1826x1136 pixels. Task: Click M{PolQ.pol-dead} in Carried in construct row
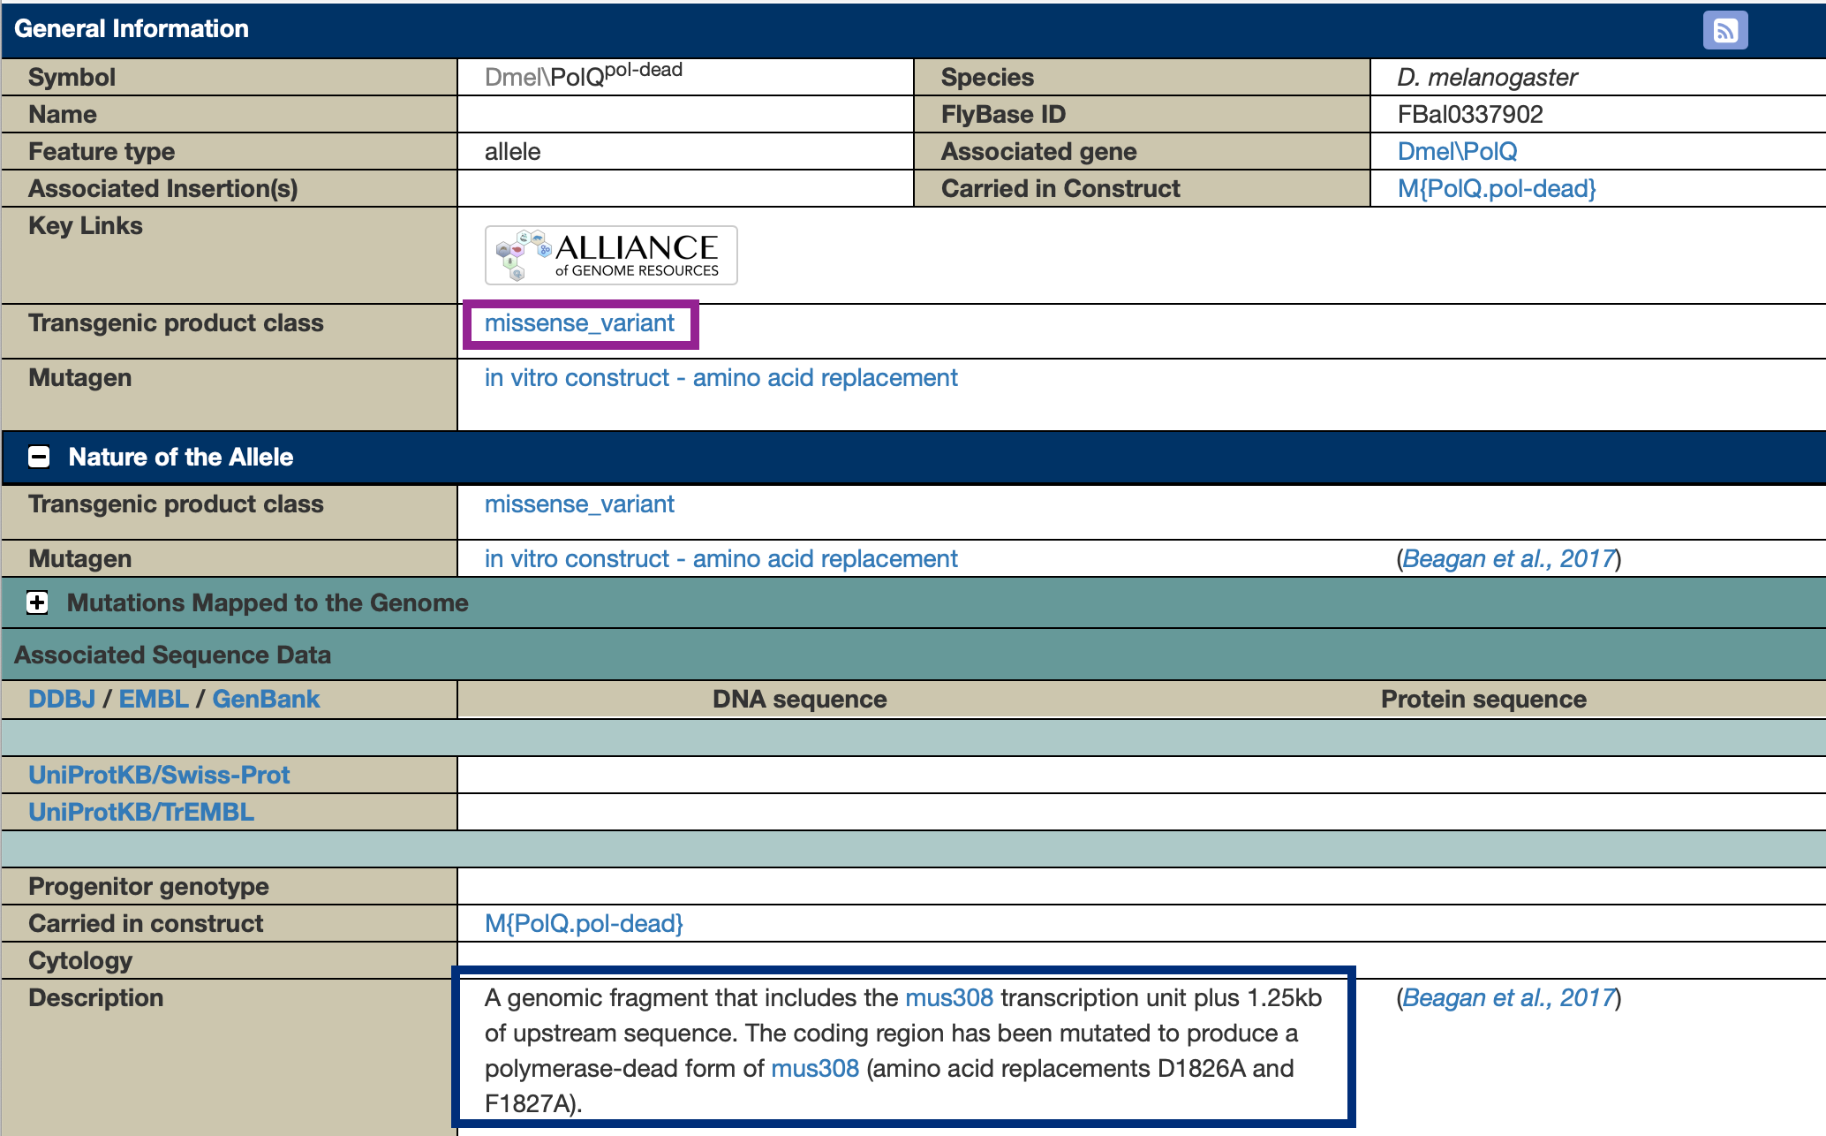[583, 923]
